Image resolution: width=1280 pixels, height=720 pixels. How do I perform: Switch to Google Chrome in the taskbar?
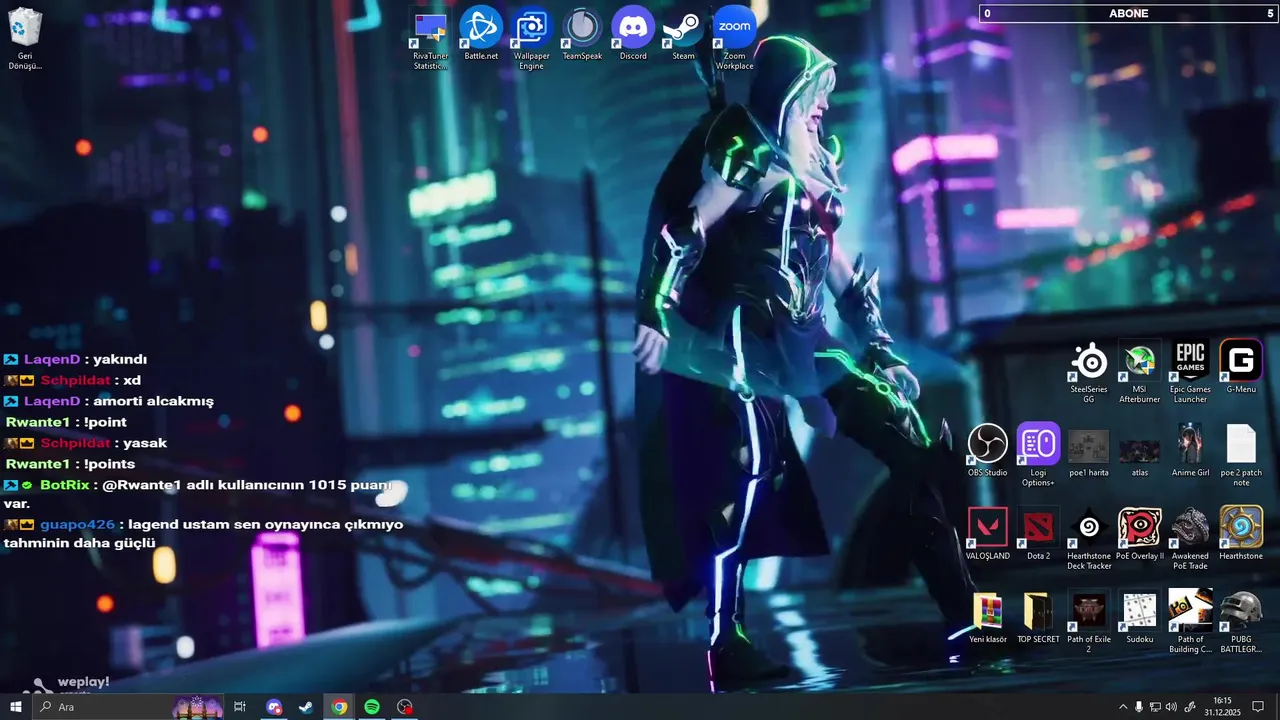339,707
